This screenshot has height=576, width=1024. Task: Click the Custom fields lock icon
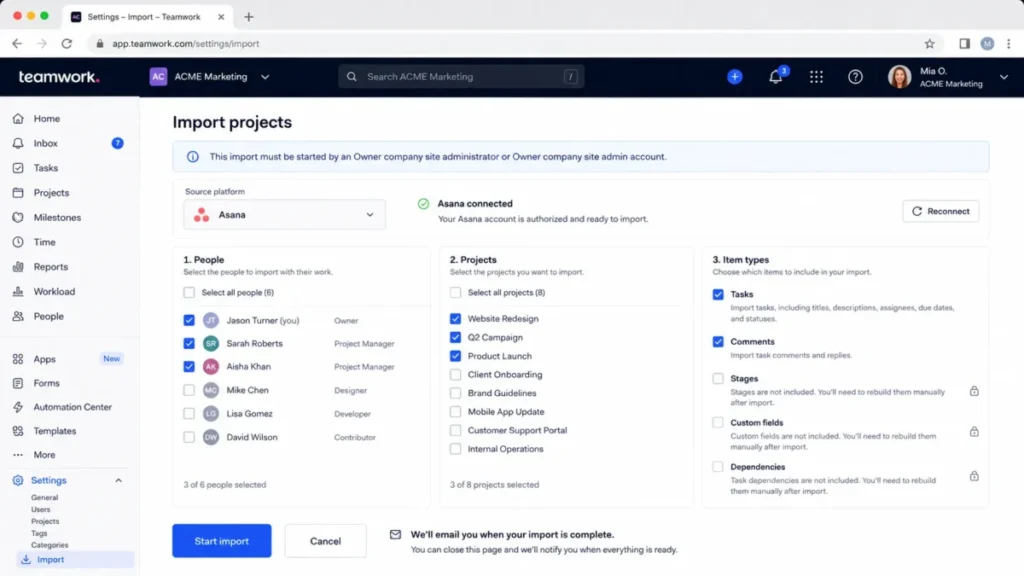coord(974,432)
